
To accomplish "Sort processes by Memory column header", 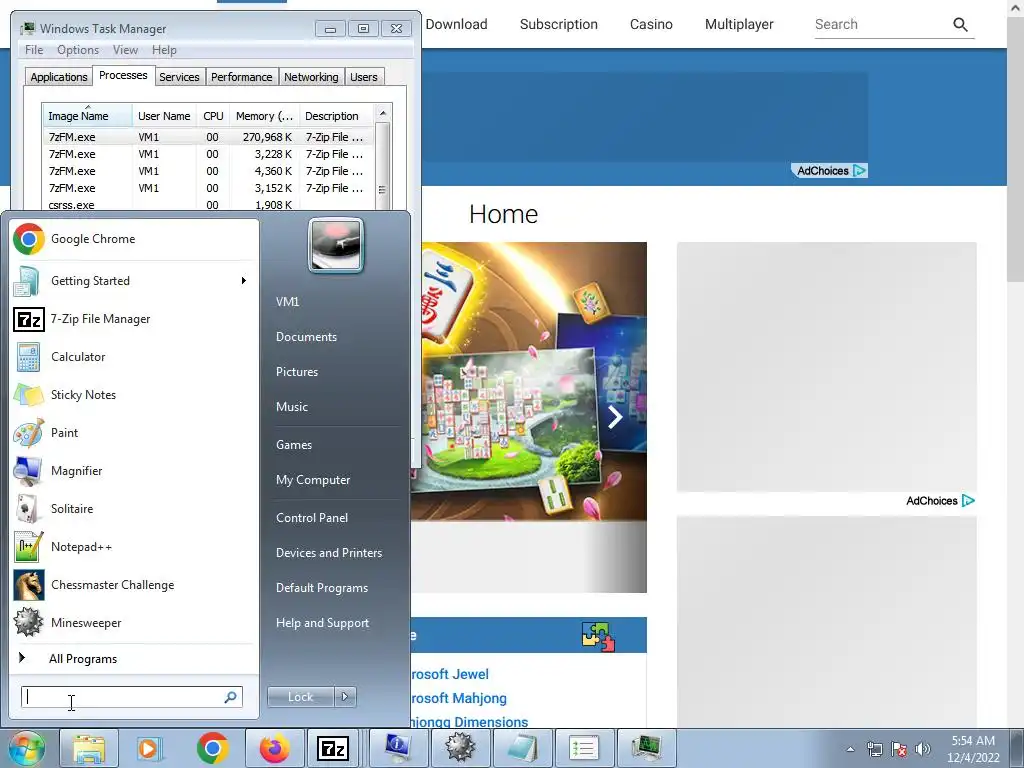I will click(264, 116).
